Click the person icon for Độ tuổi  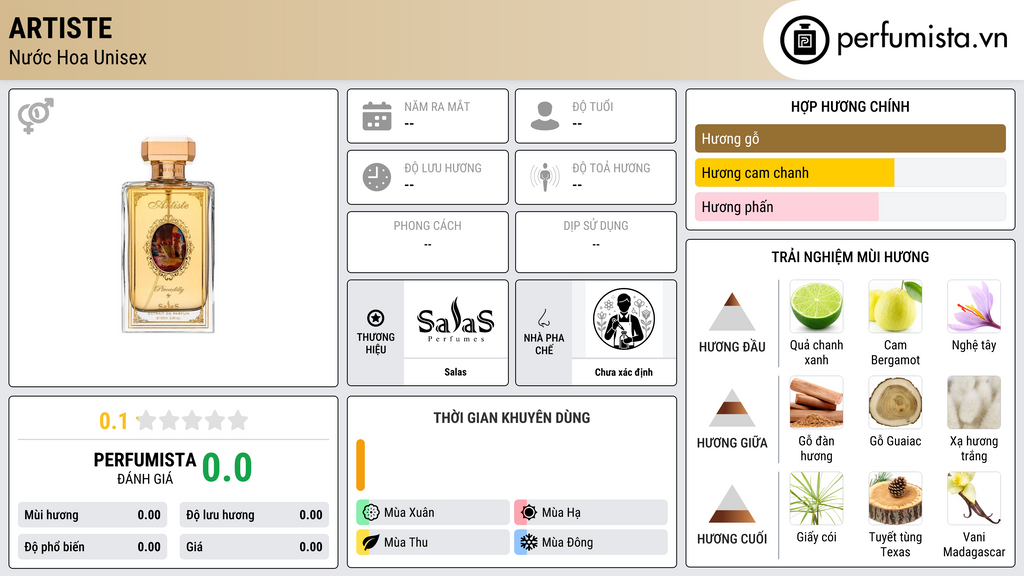tap(545, 116)
